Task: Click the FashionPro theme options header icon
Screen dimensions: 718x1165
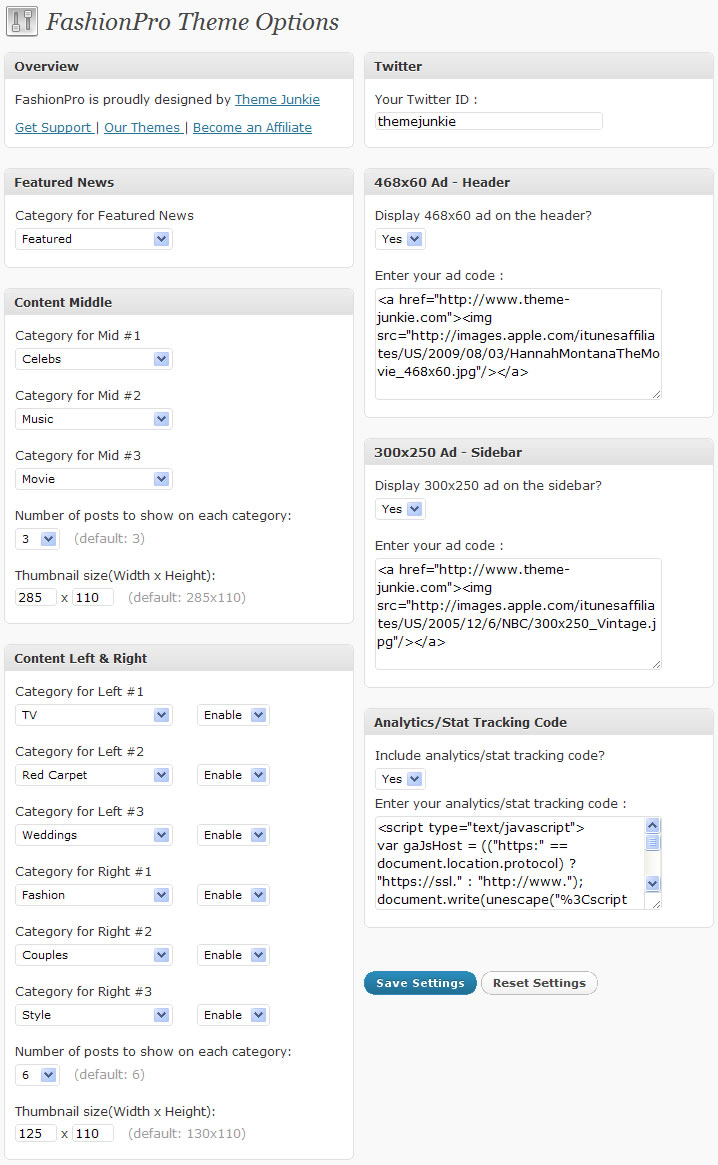Action: pyautogui.click(x=22, y=22)
